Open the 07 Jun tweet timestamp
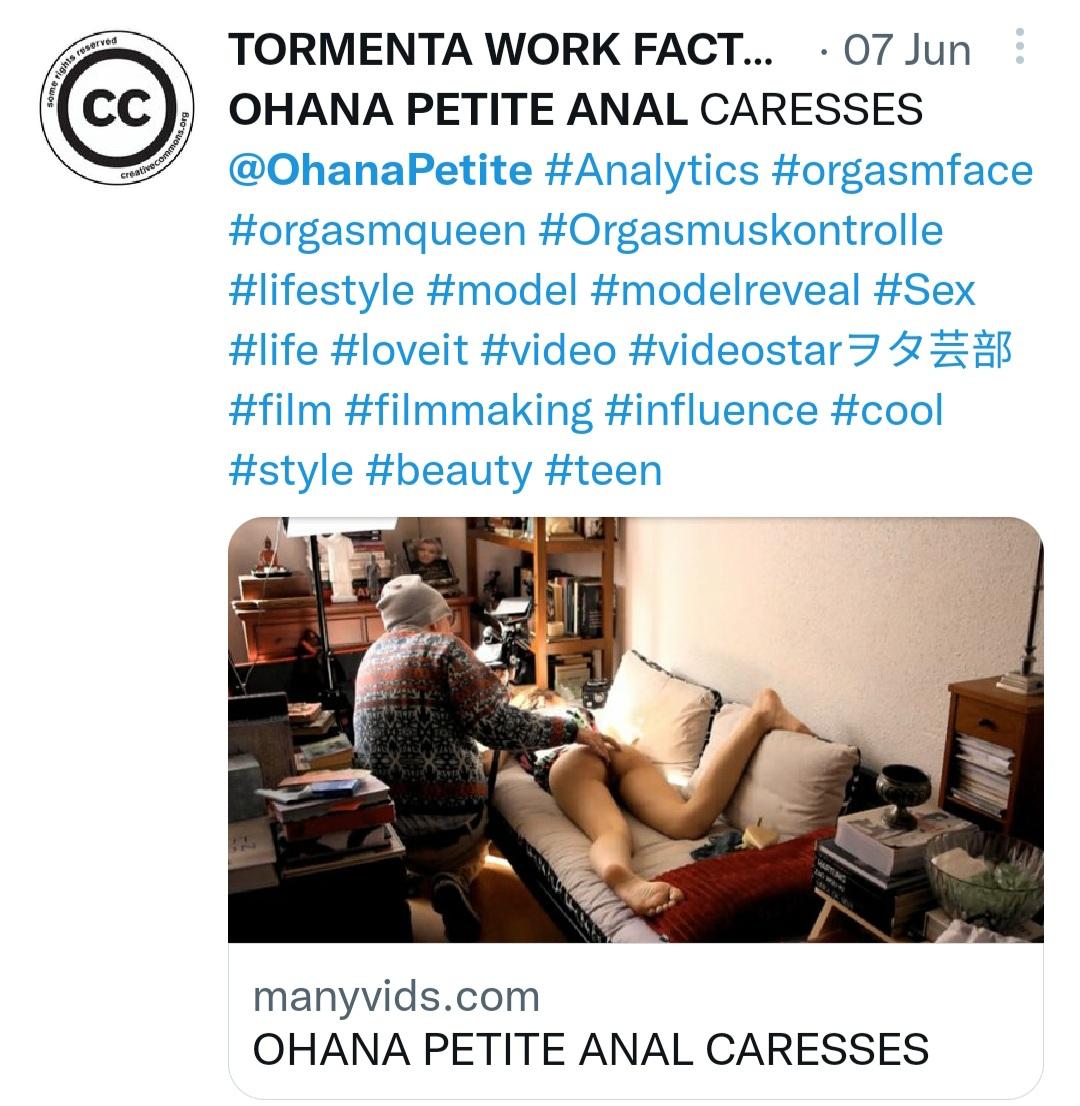The image size is (1080, 1106). pyautogui.click(x=906, y=50)
